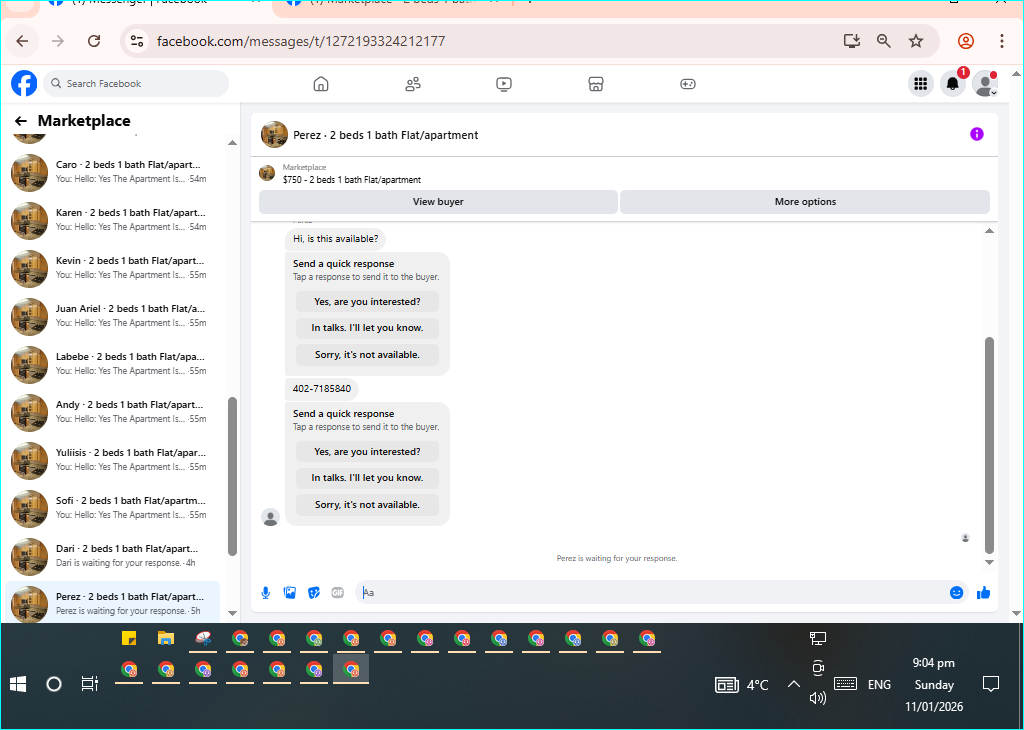This screenshot has width=1024, height=730.
Task: Open the GIF picker icon
Action: click(x=338, y=593)
